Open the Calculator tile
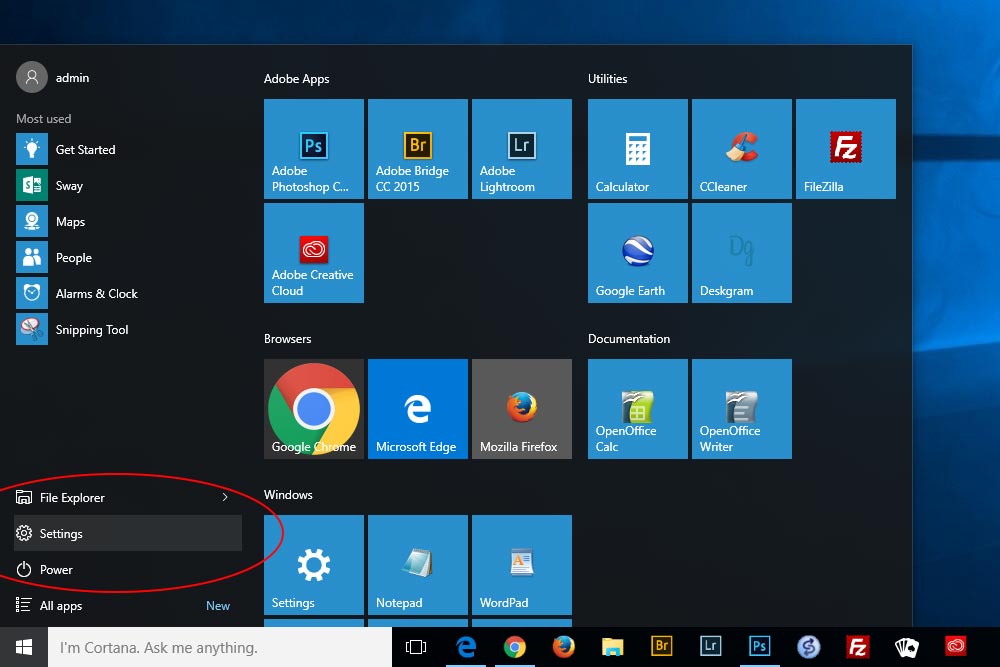 tap(637, 148)
